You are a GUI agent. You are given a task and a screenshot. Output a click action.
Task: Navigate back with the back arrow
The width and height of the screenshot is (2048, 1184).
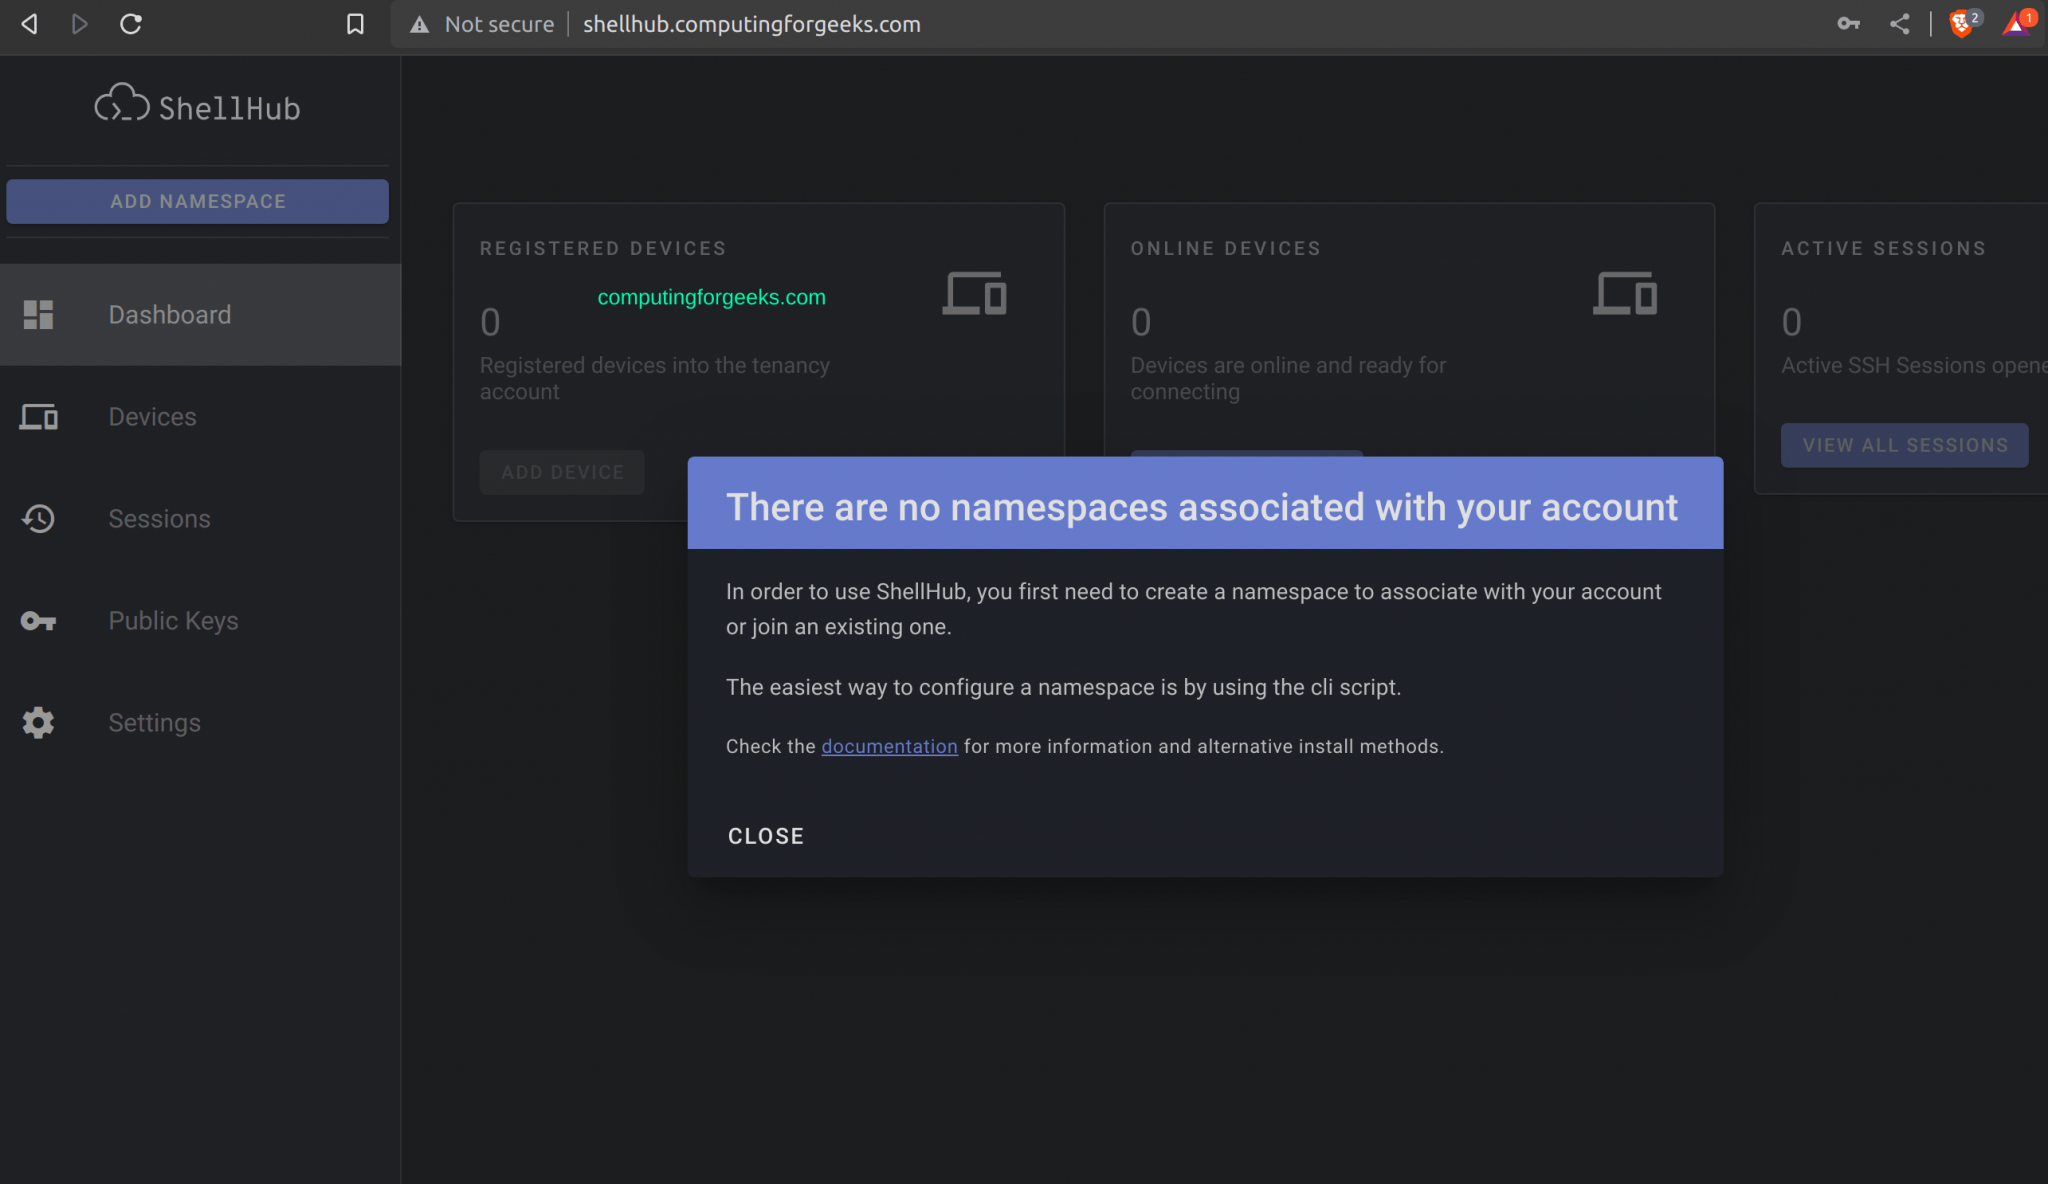pyautogui.click(x=28, y=23)
